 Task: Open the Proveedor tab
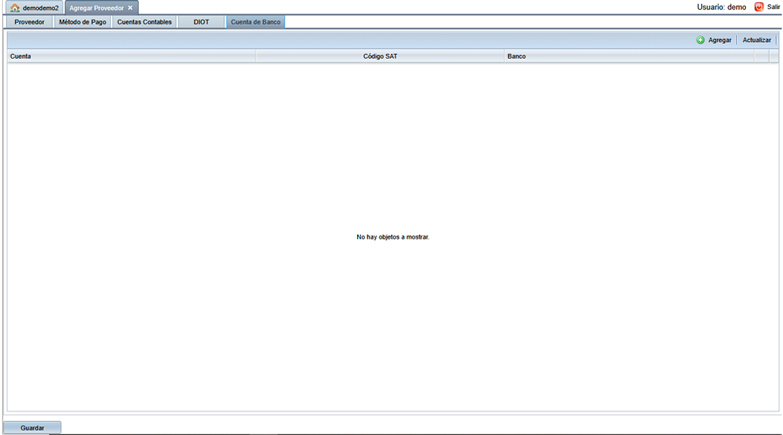29,22
